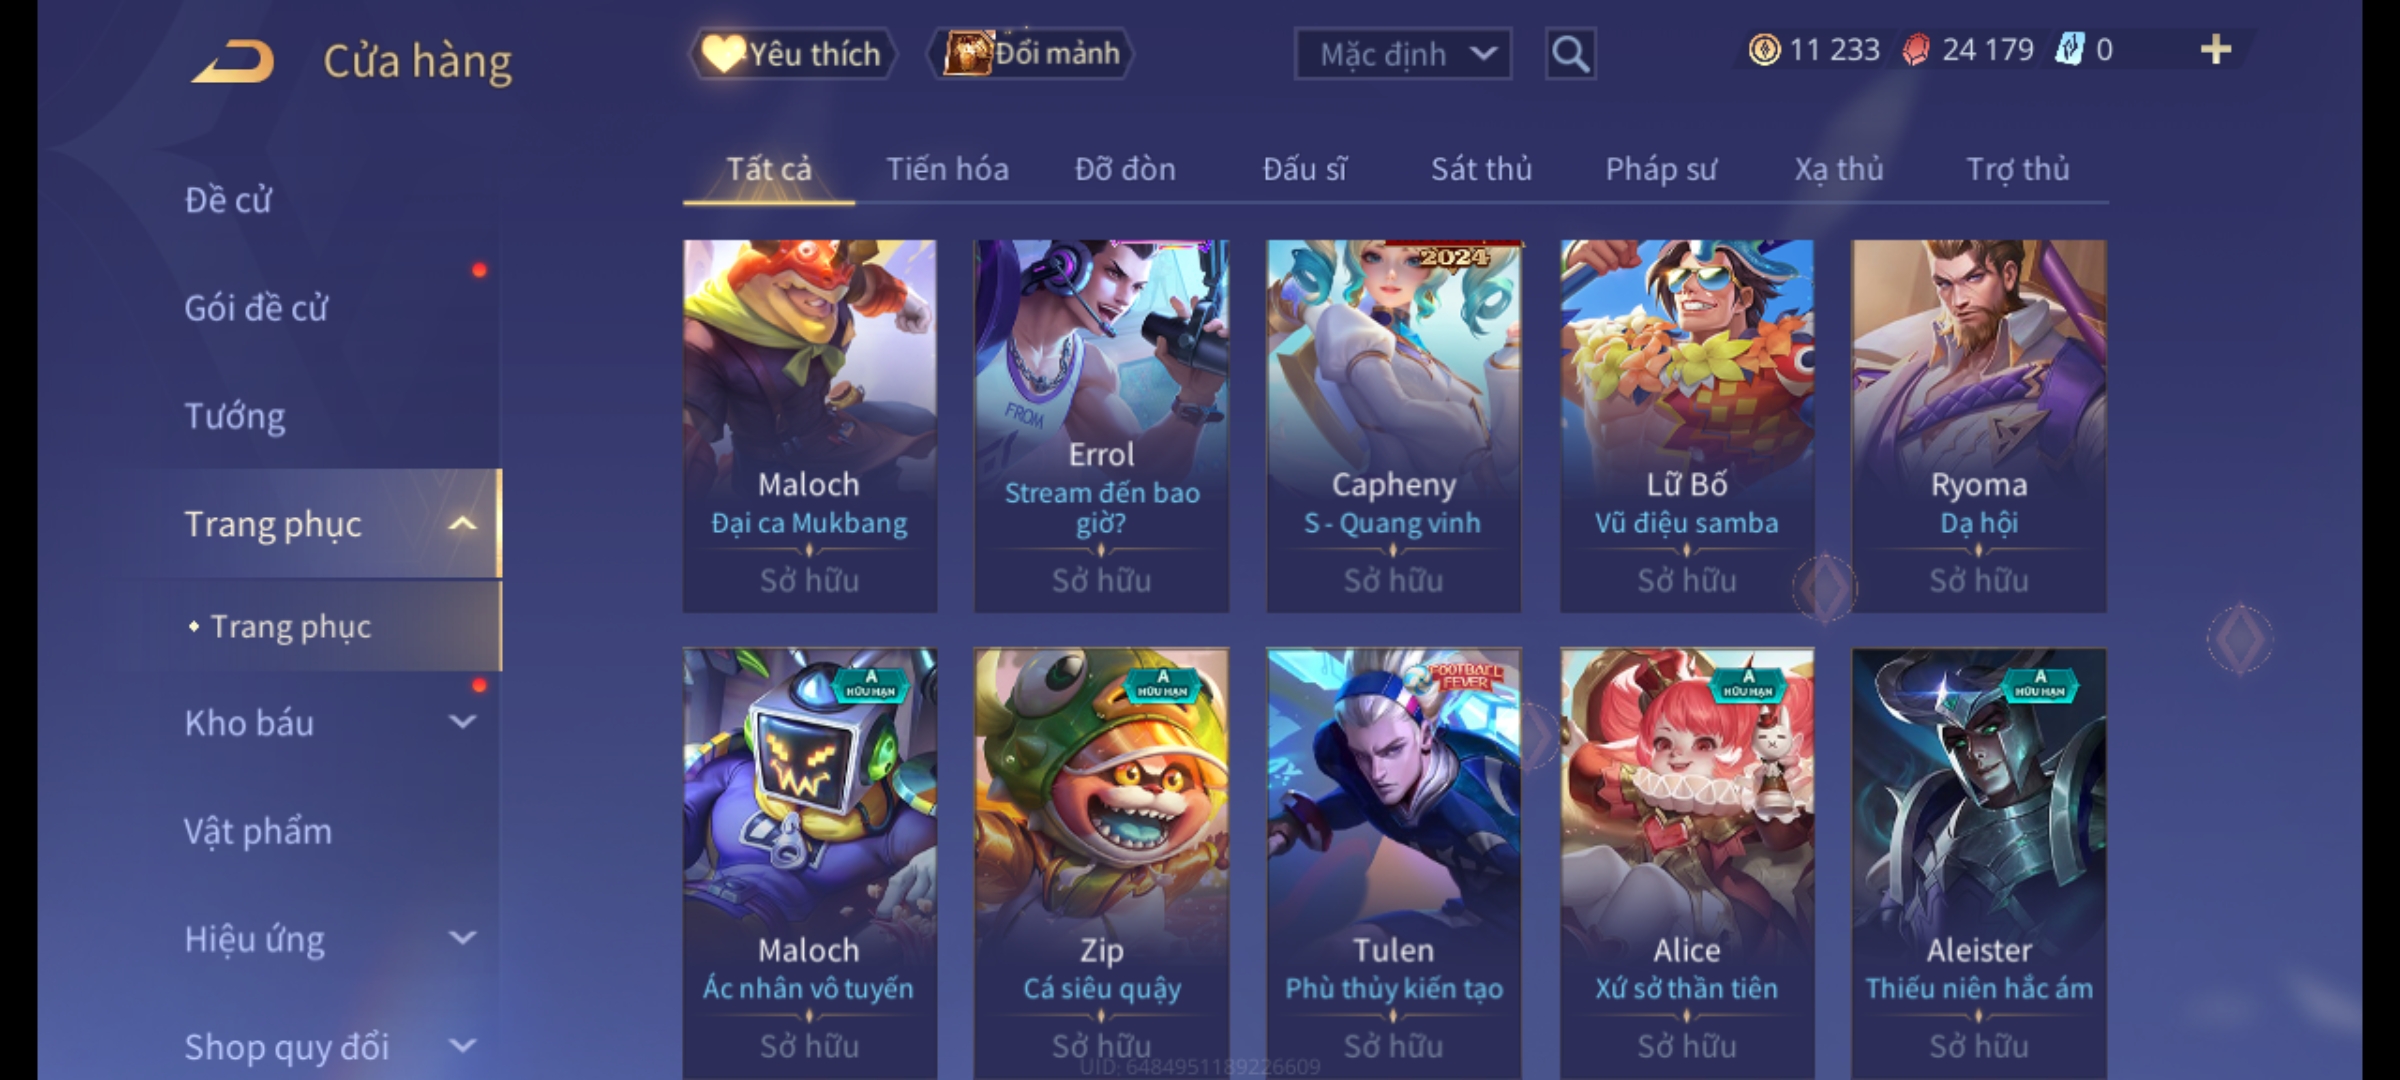Open the Gói đề cử menu
This screenshot has width=2400, height=1080.
coord(256,308)
